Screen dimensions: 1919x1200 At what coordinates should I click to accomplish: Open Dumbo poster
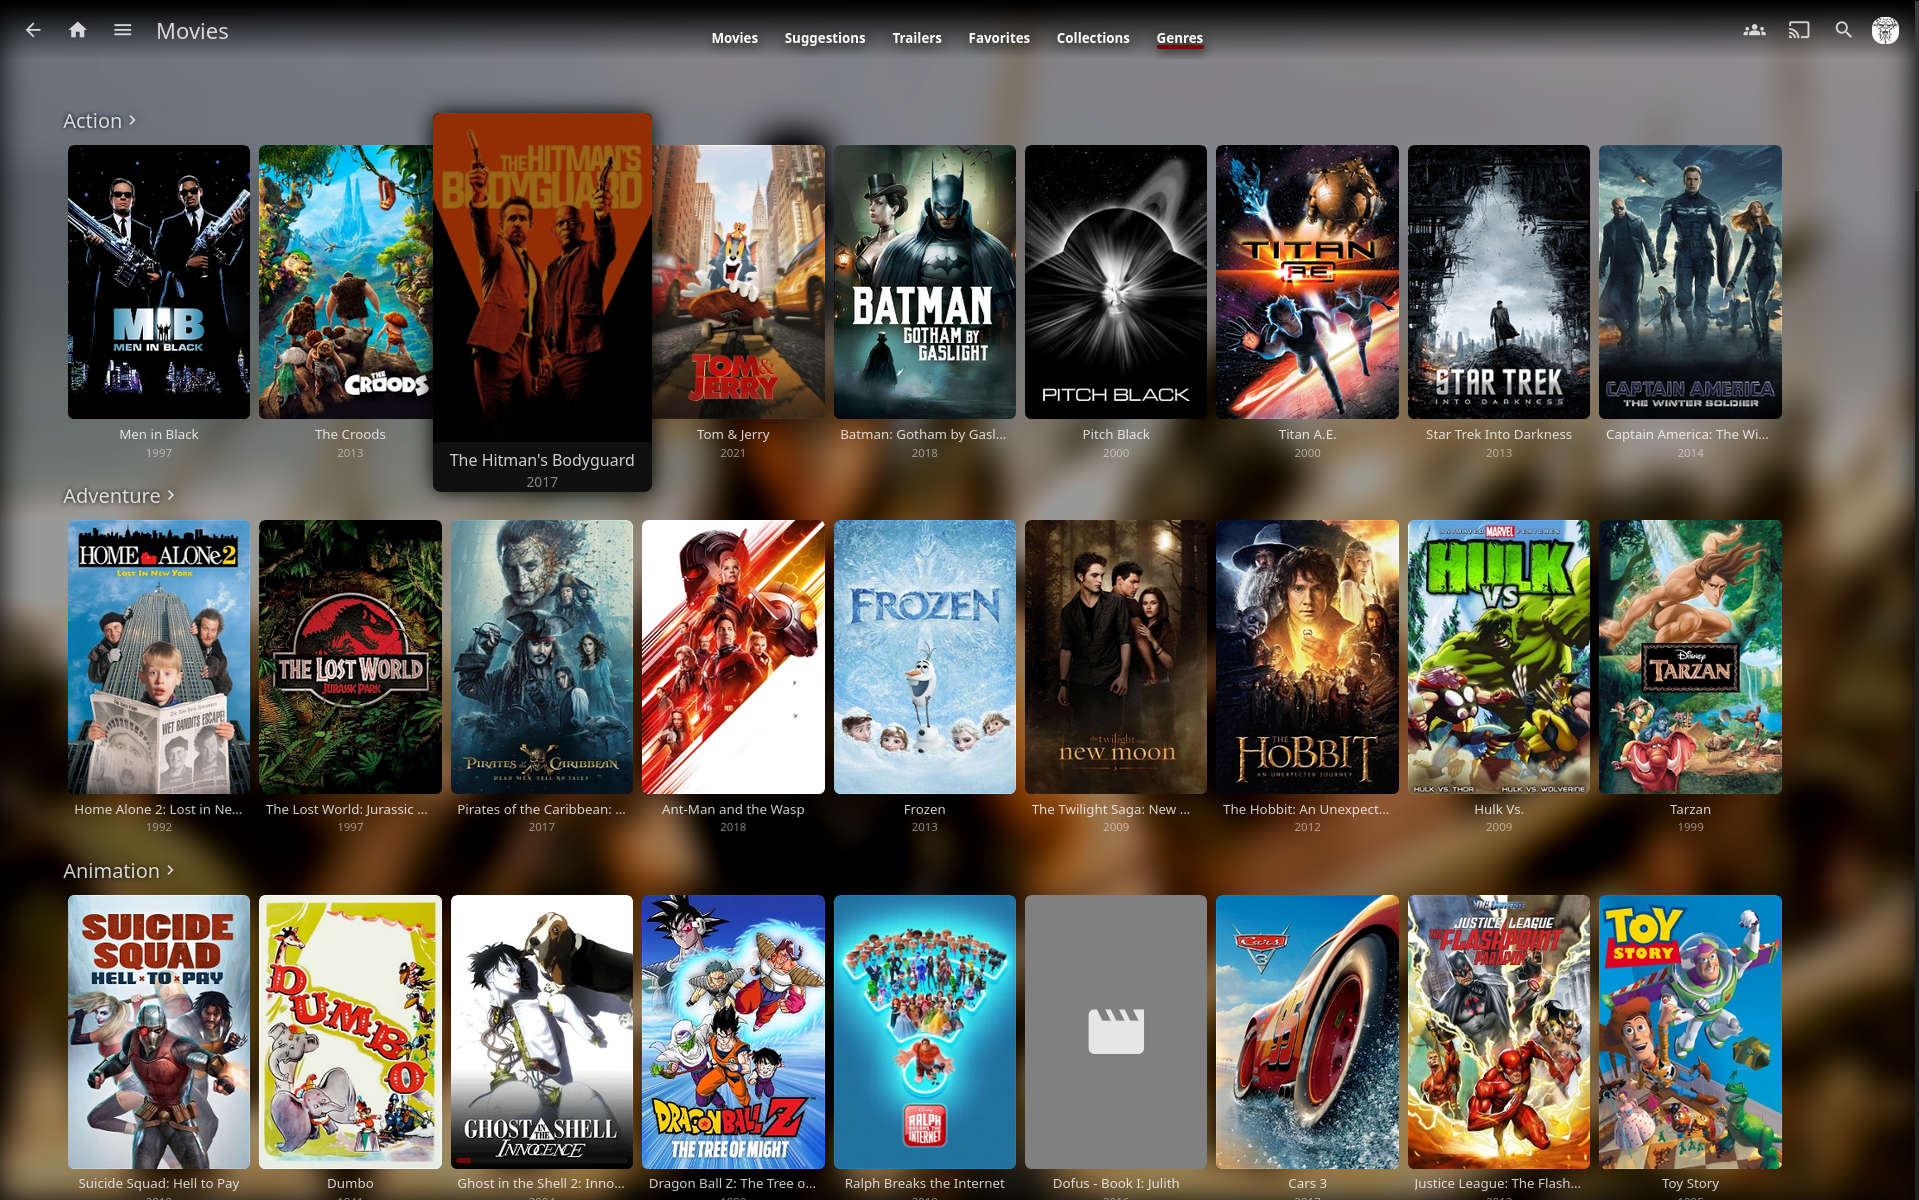pos(350,1031)
